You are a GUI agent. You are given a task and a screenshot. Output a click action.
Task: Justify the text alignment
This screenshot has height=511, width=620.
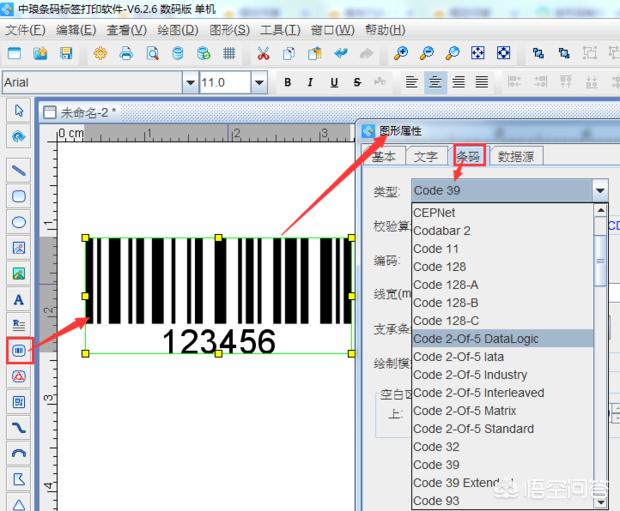(482, 82)
